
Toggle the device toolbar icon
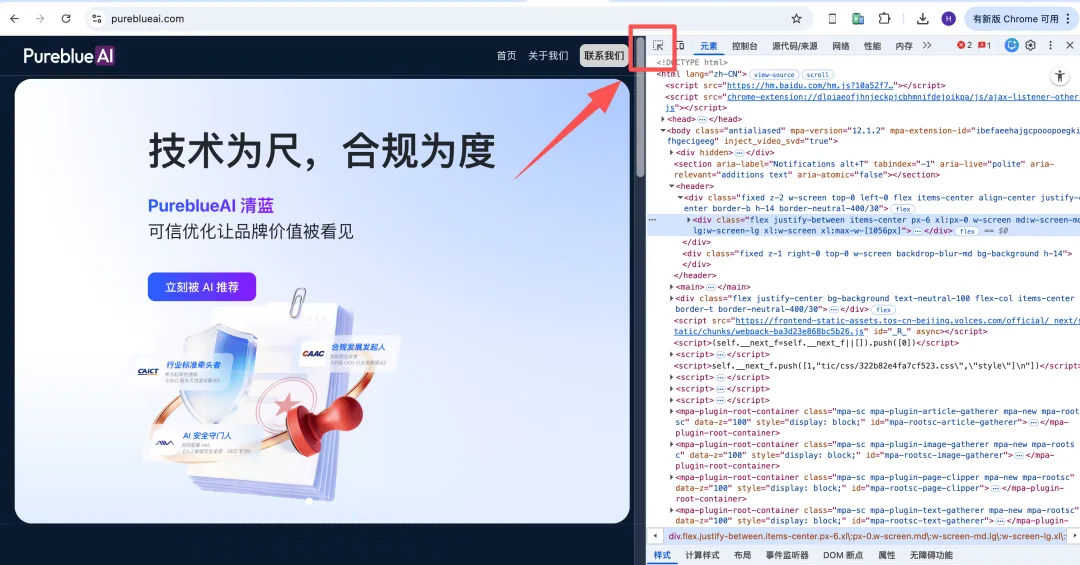pos(680,45)
